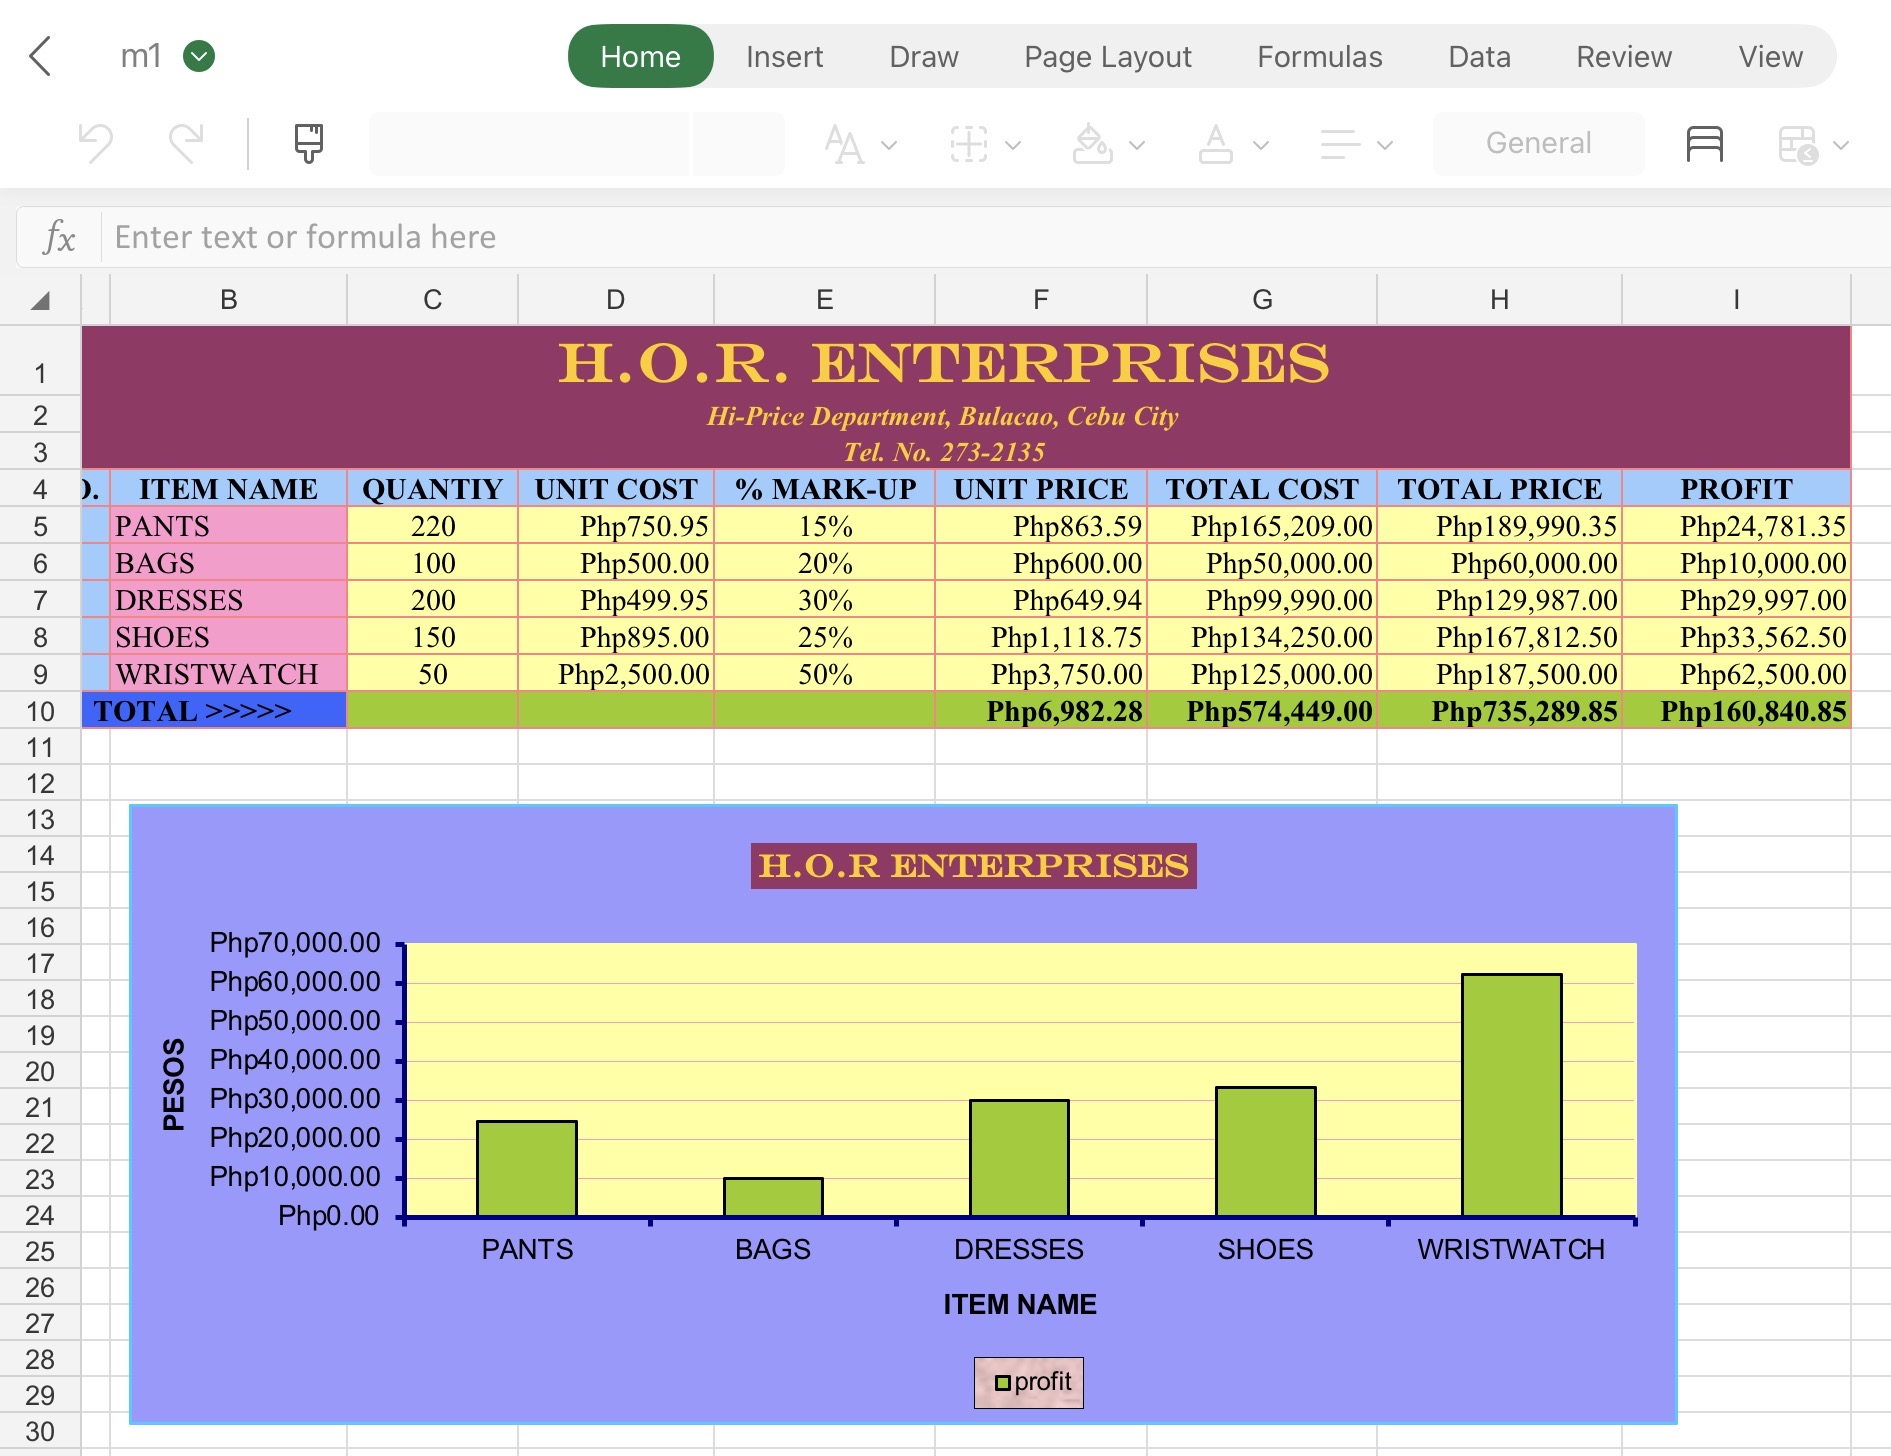Redo the last undone action

[186, 143]
